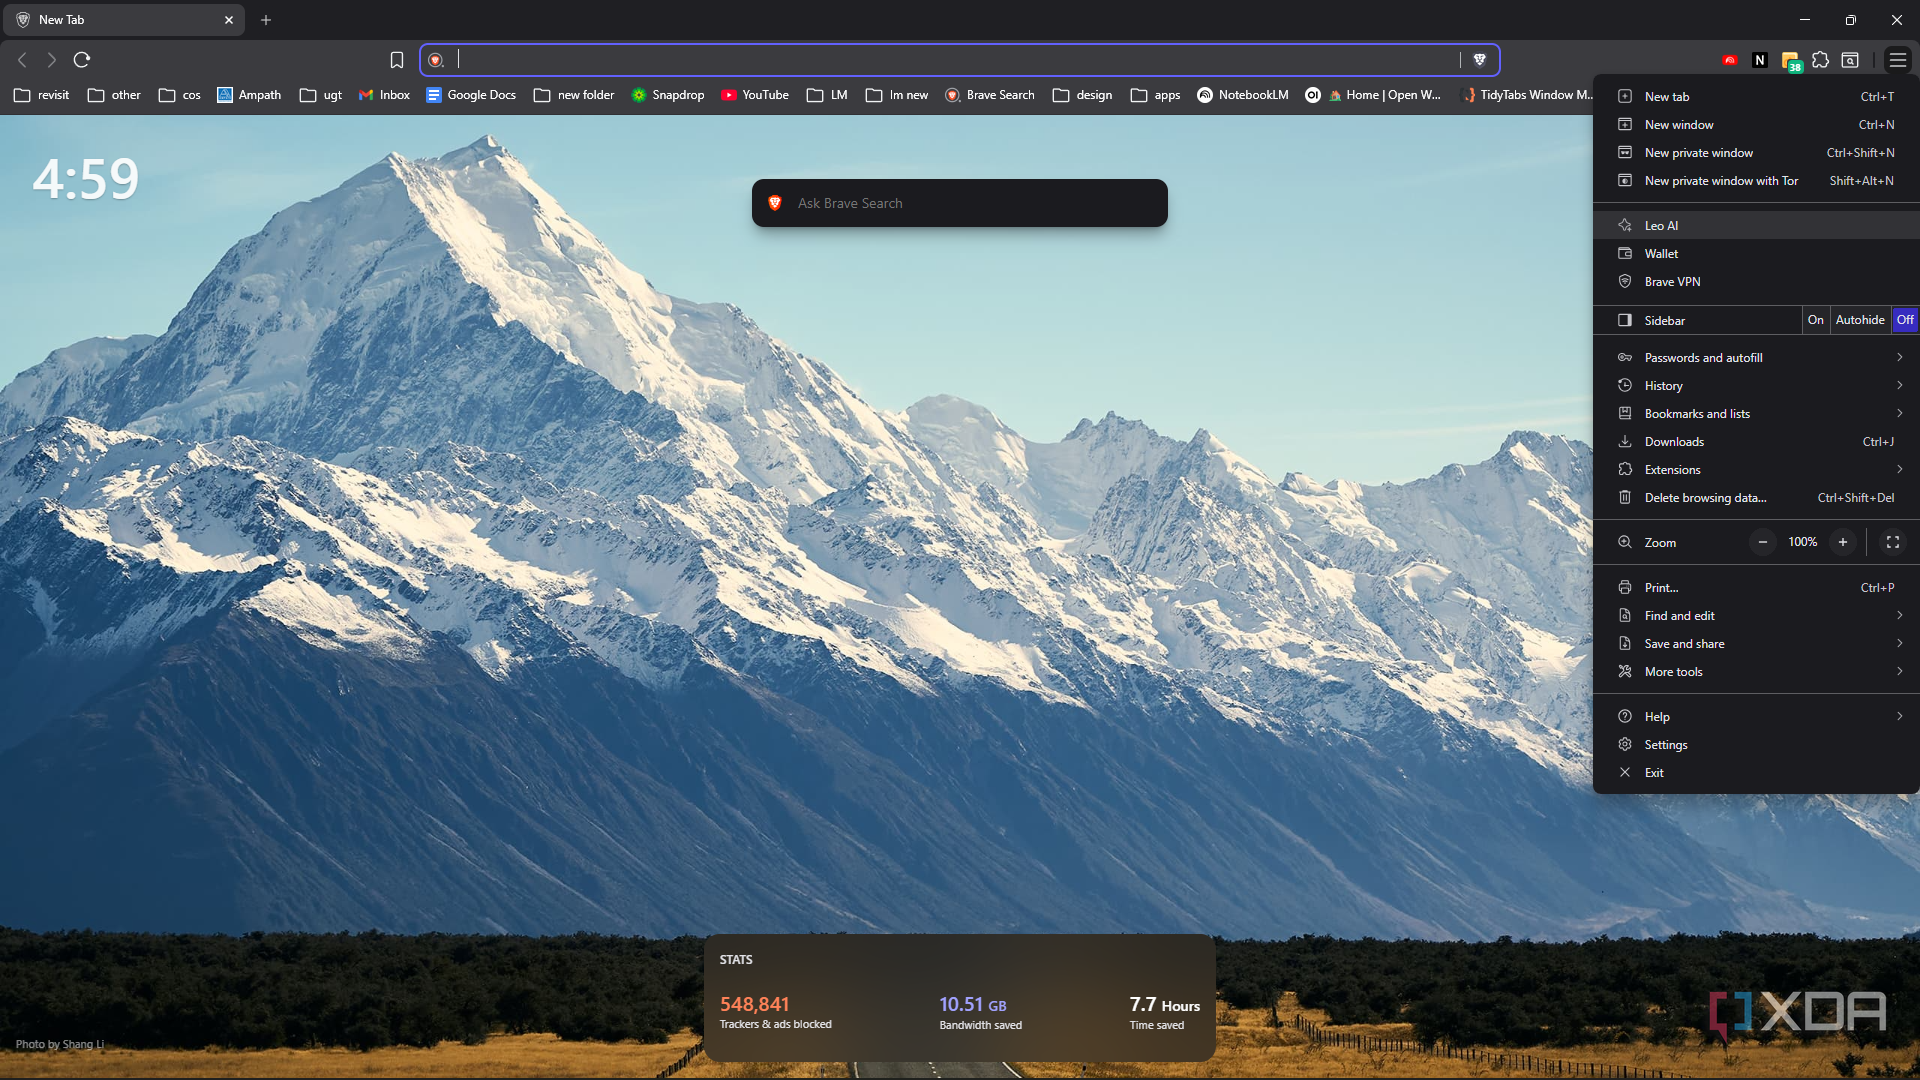Choose Delete browsing data menu item
1920x1080 pixels.
[1756, 498]
